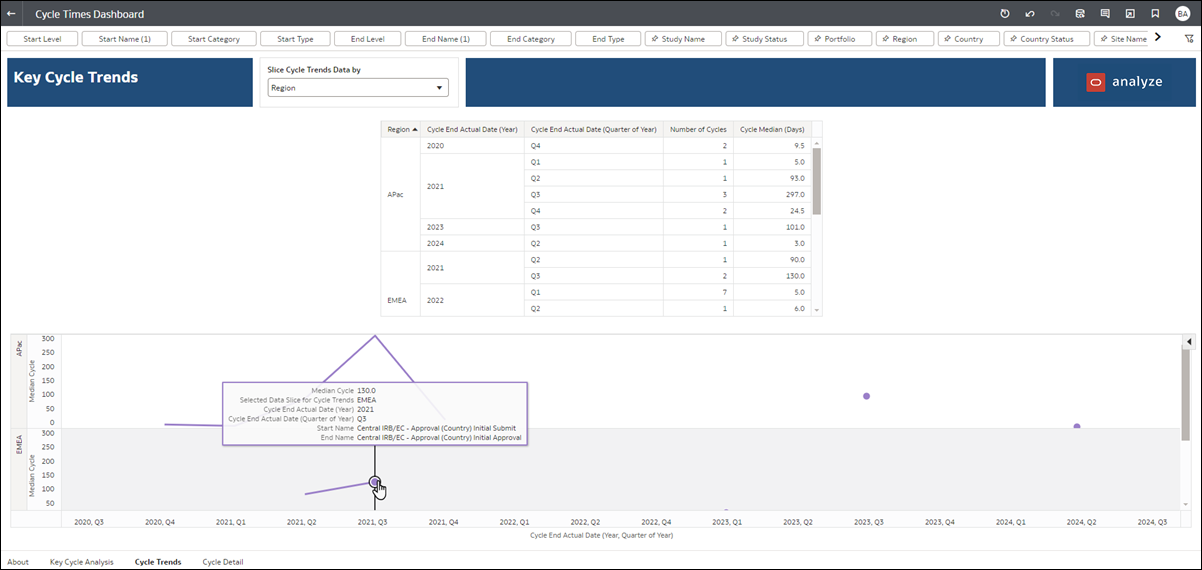Click the 297.0 median value cell
The width and height of the screenshot is (1202, 570).
[x=771, y=195]
